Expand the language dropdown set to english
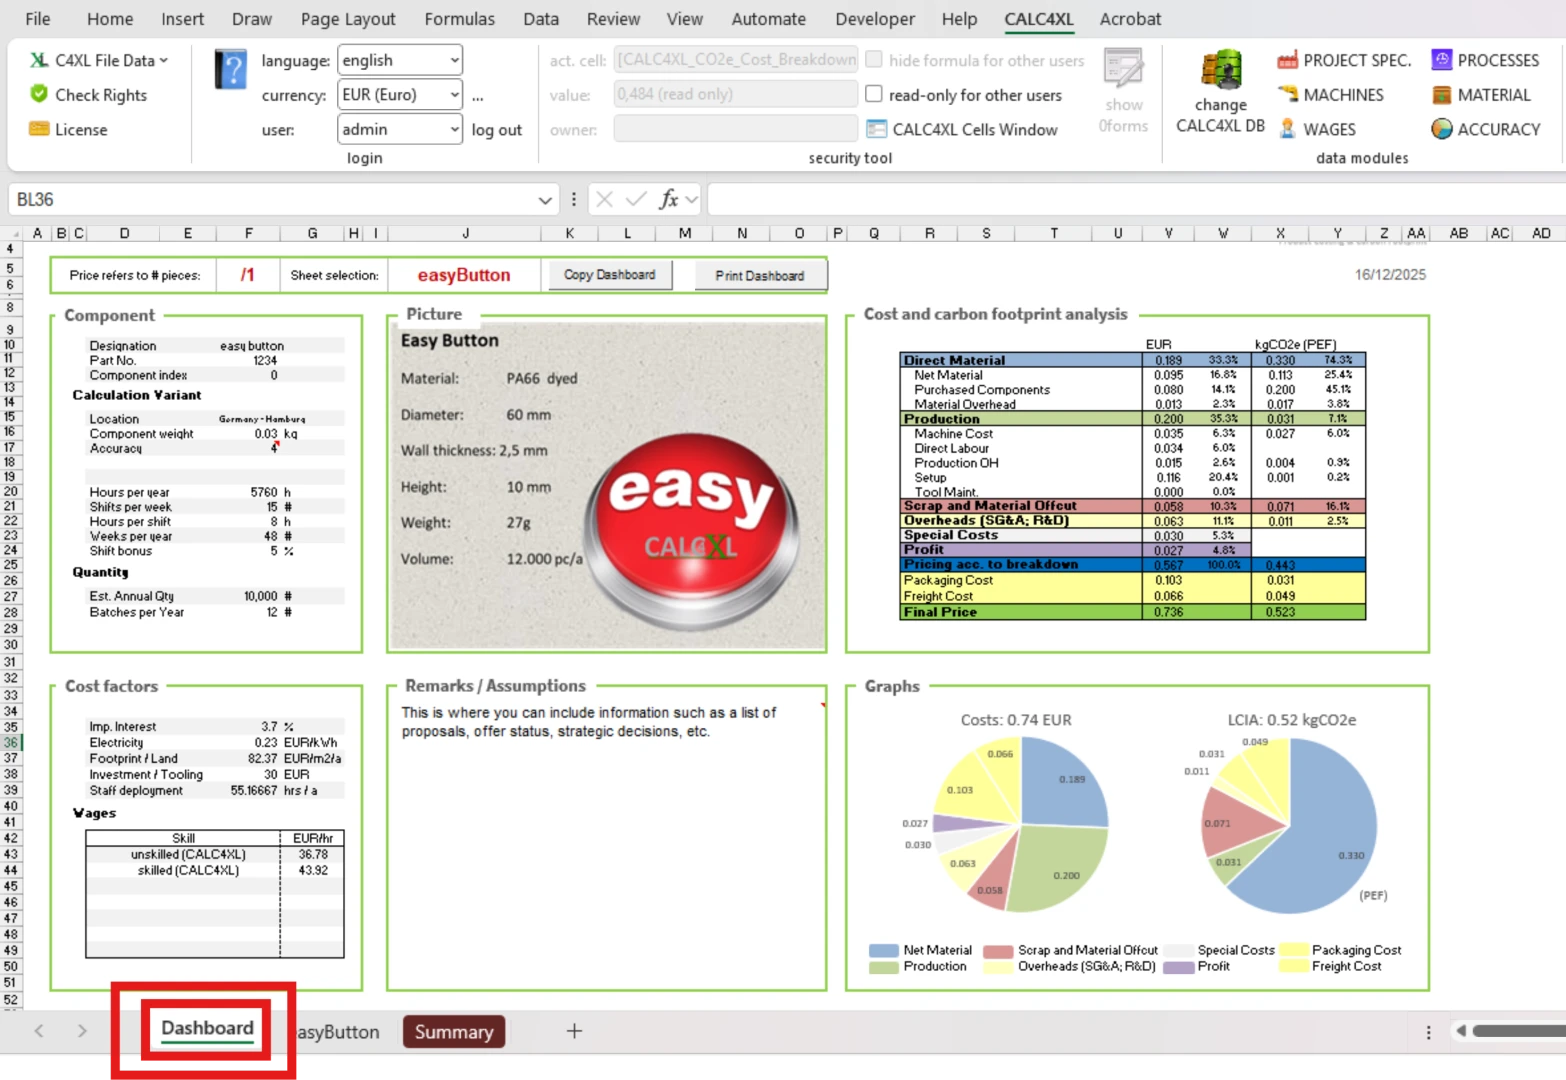This screenshot has height=1080, width=1566. coord(454,60)
